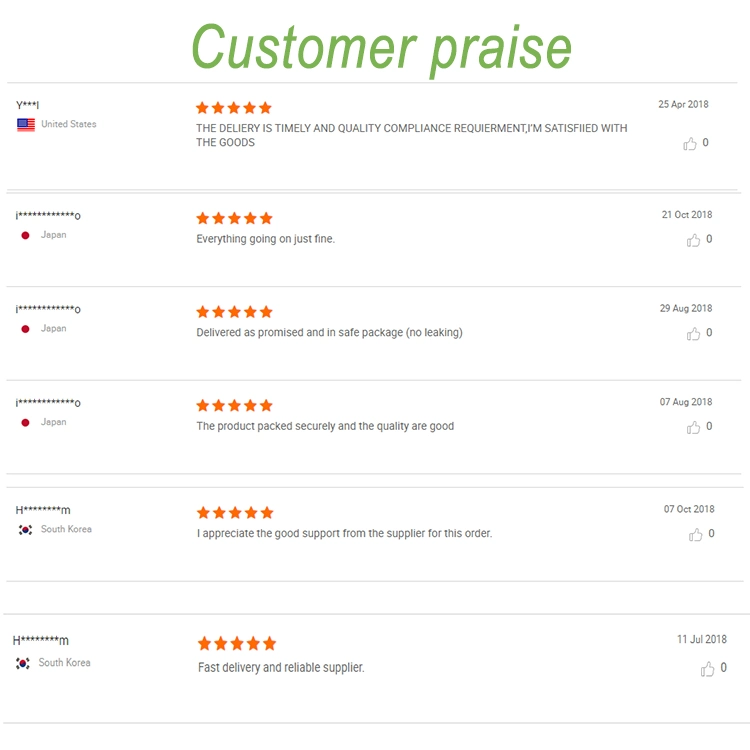Click review text 'Delivered as promised and in safe package'
This screenshot has width=750, height=750.
point(329,332)
